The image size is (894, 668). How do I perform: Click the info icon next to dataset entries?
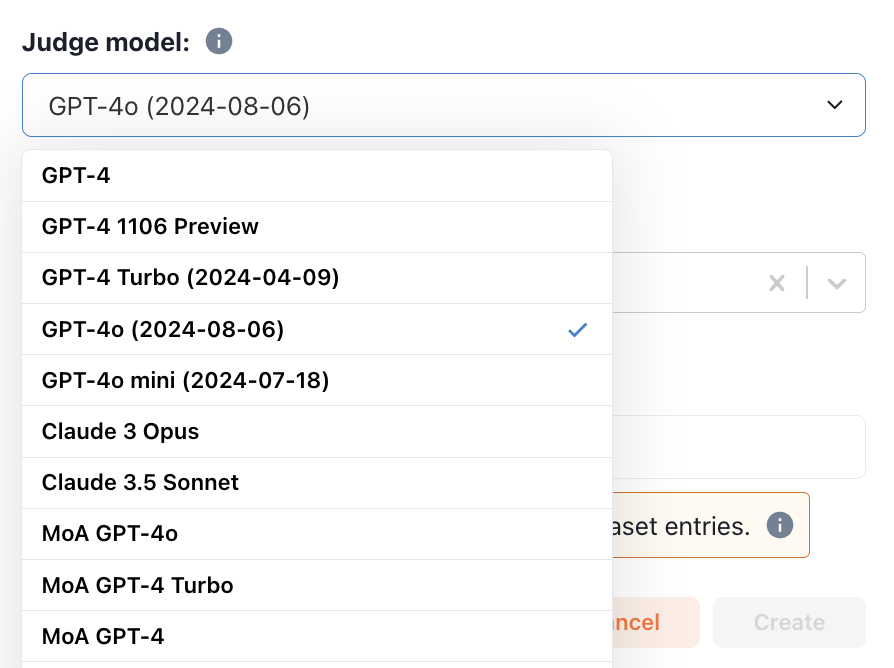click(780, 525)
